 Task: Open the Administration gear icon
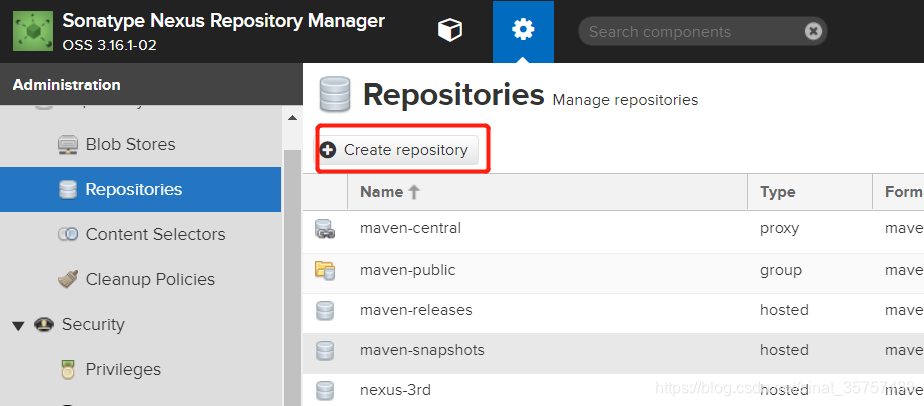[523, 30]
